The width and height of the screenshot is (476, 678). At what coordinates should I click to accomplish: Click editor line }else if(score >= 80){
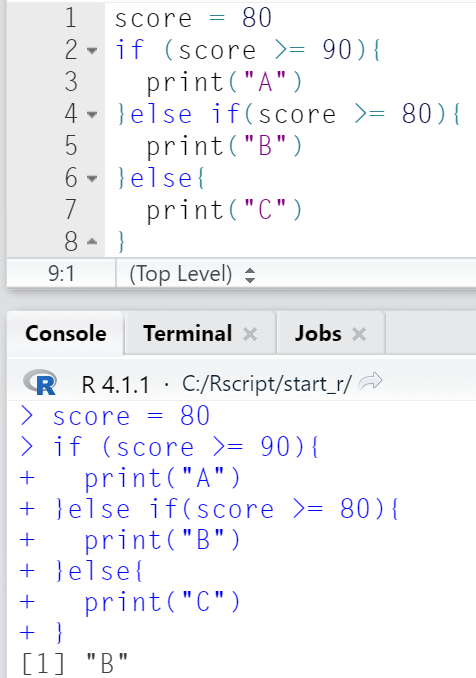(288, 114)
